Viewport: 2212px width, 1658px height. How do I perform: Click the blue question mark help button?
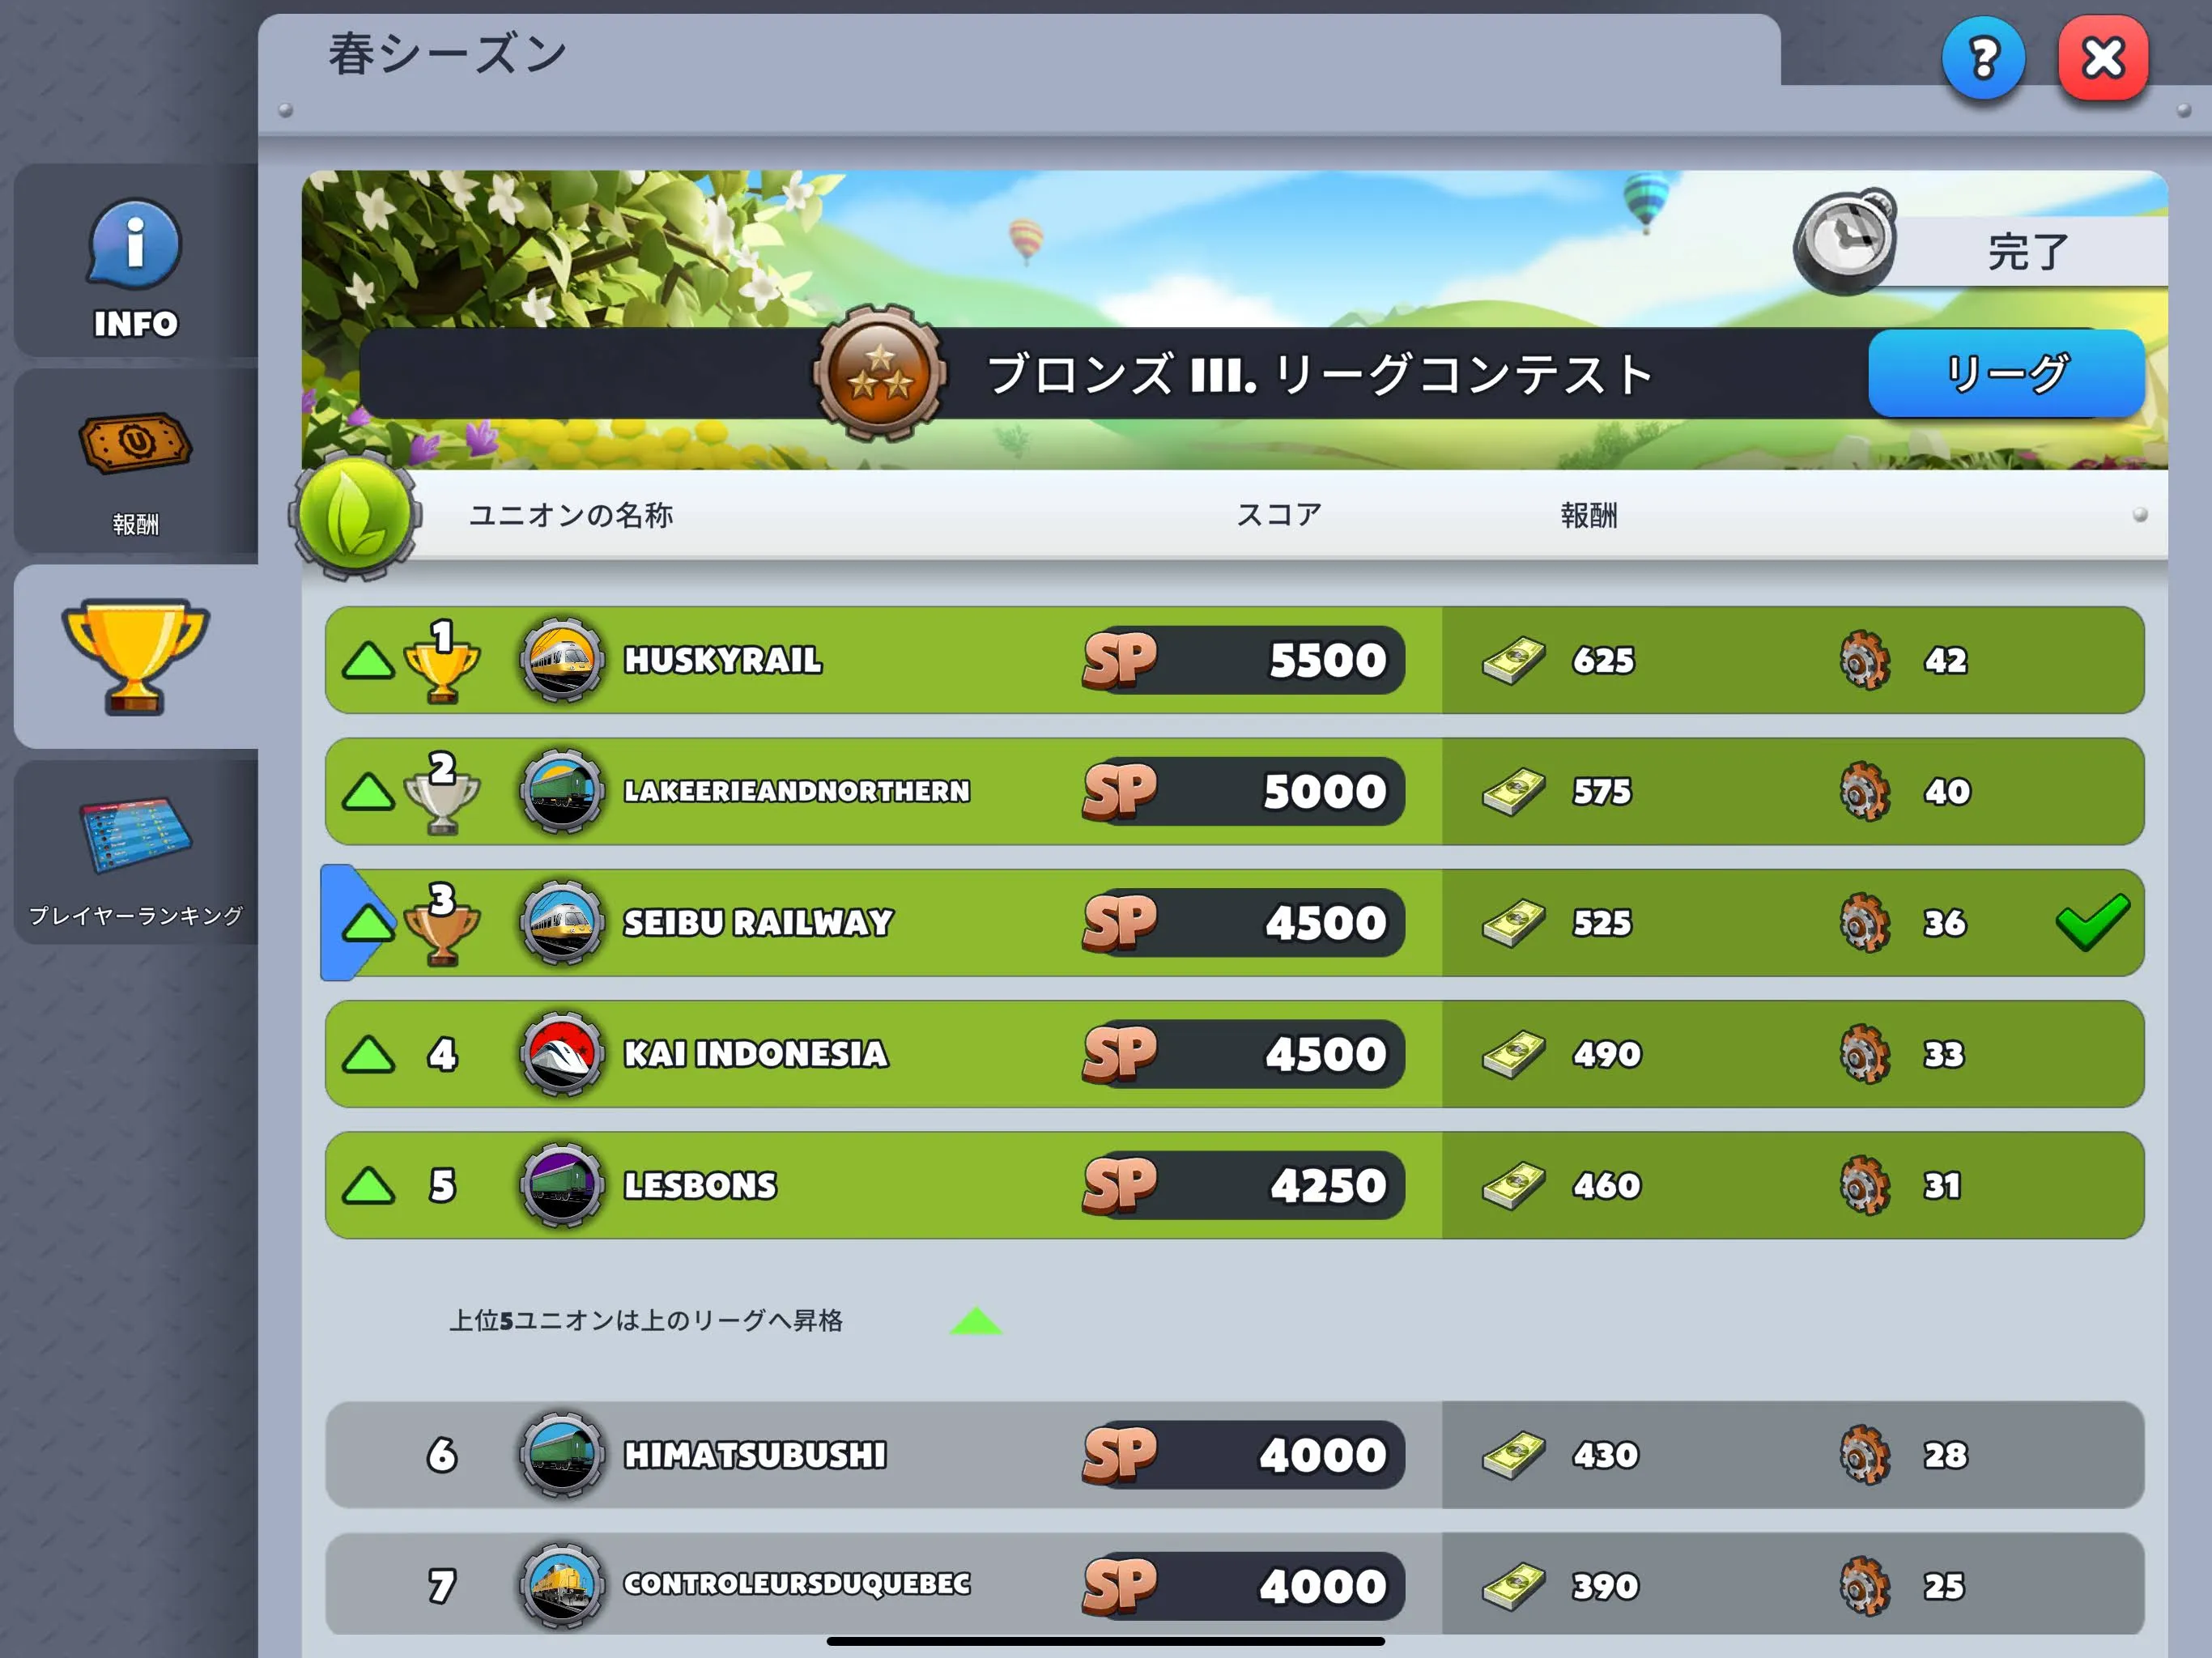tap(1983, 59)
